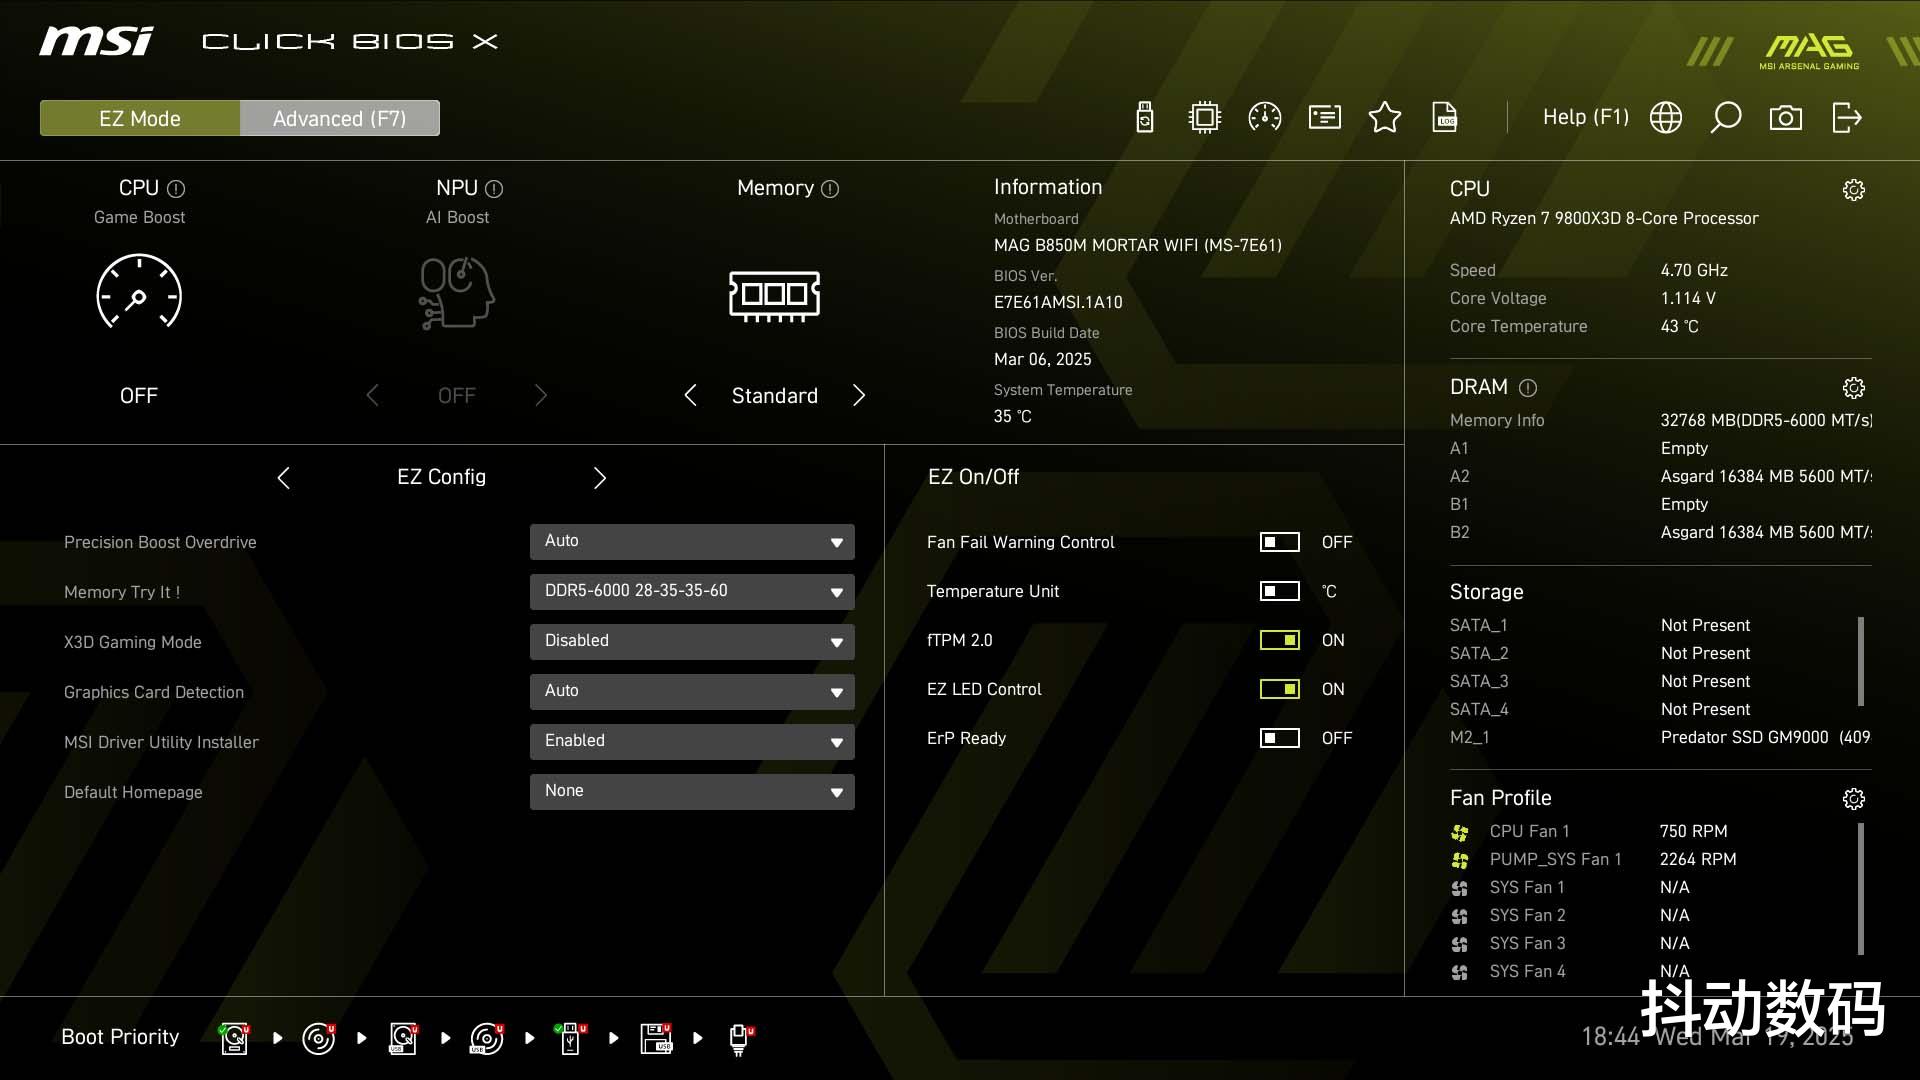
Task: Toggle Fan Fail Warning Control switch
Action: 1279,542
